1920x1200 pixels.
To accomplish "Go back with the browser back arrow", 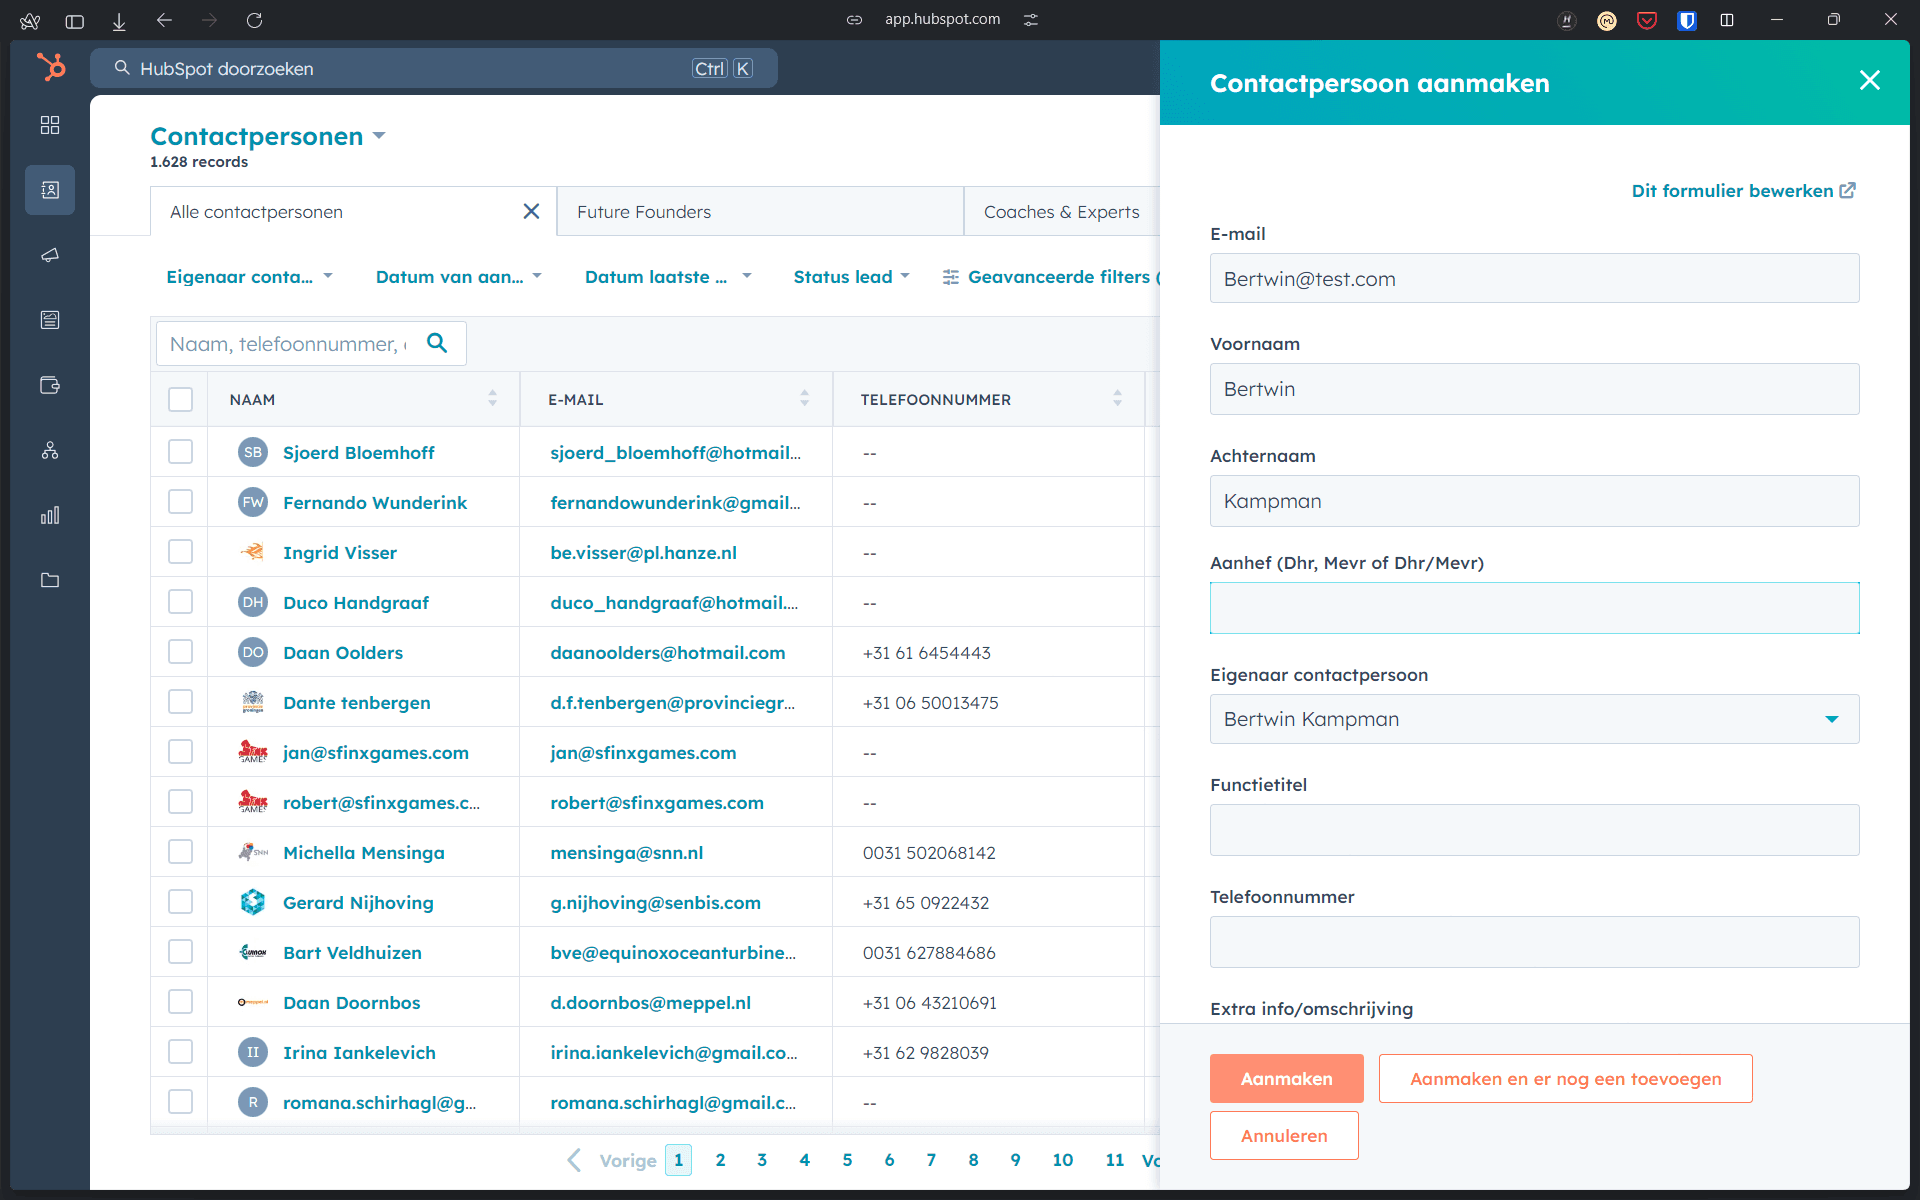I will pyautogui.click(x=164, y=20).
